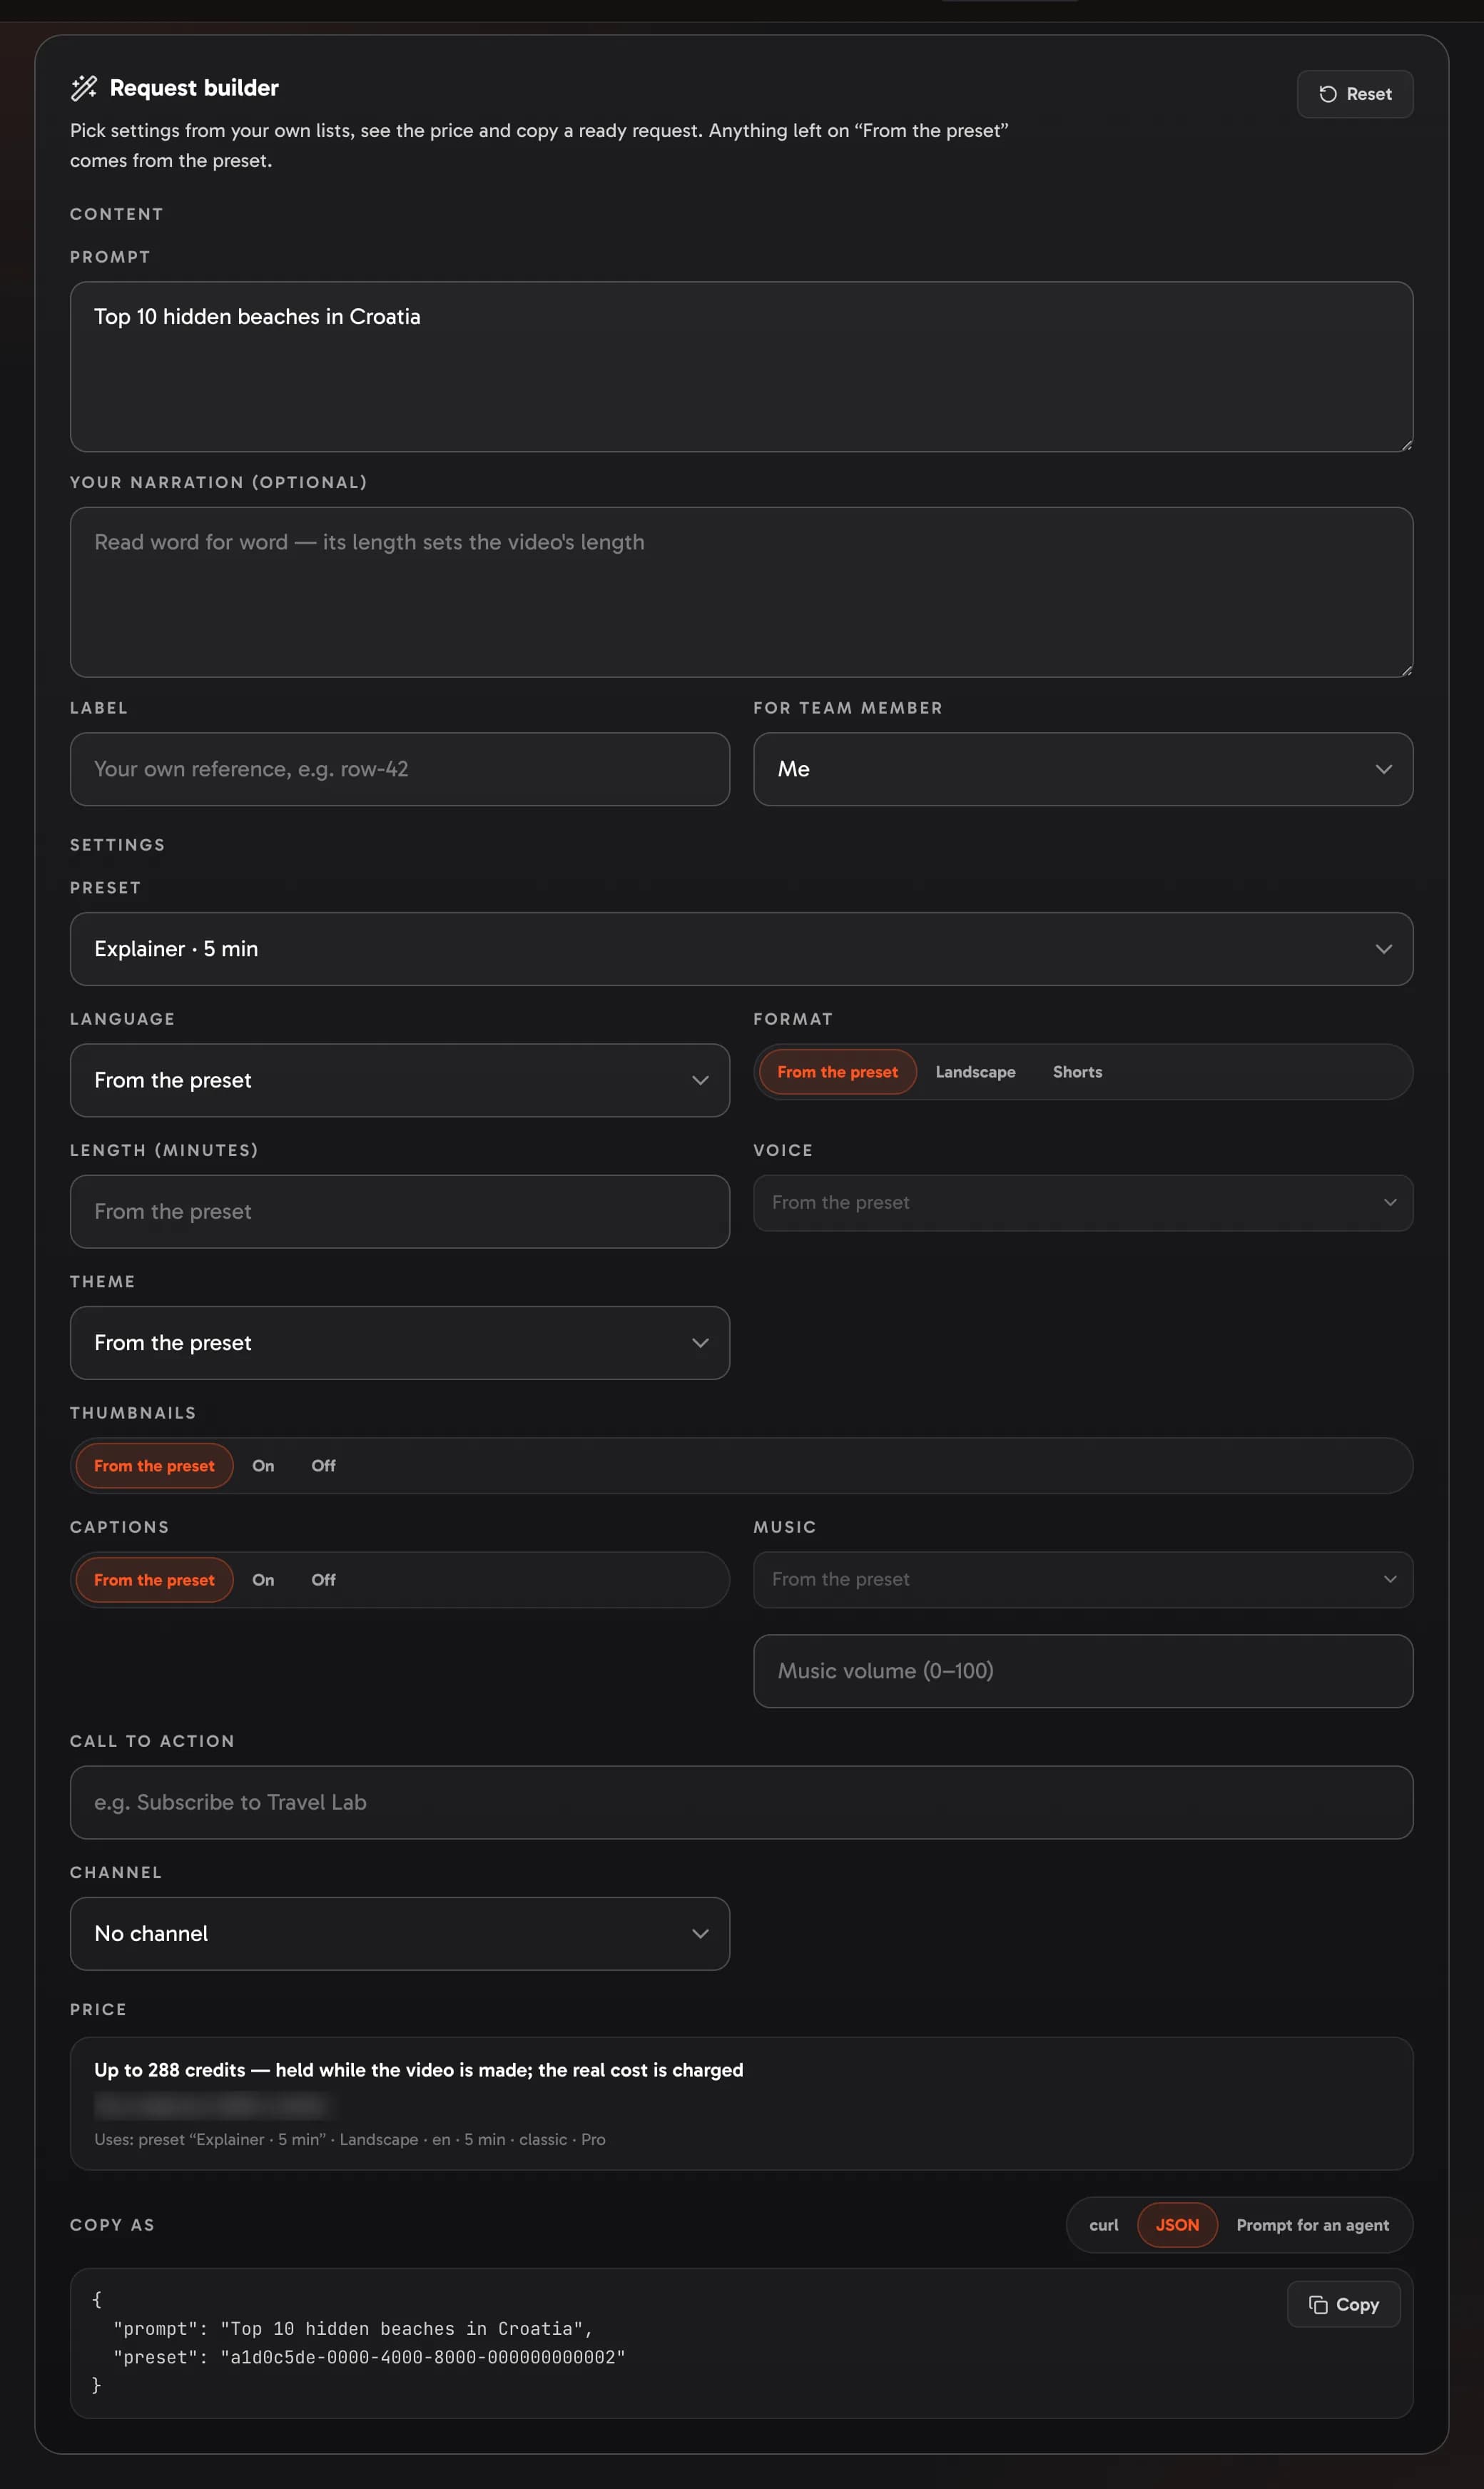Turn Thumbnails Off
Viewport: 1484px width, 2489px height.
pyautogui.click(x=323, y=1466)
